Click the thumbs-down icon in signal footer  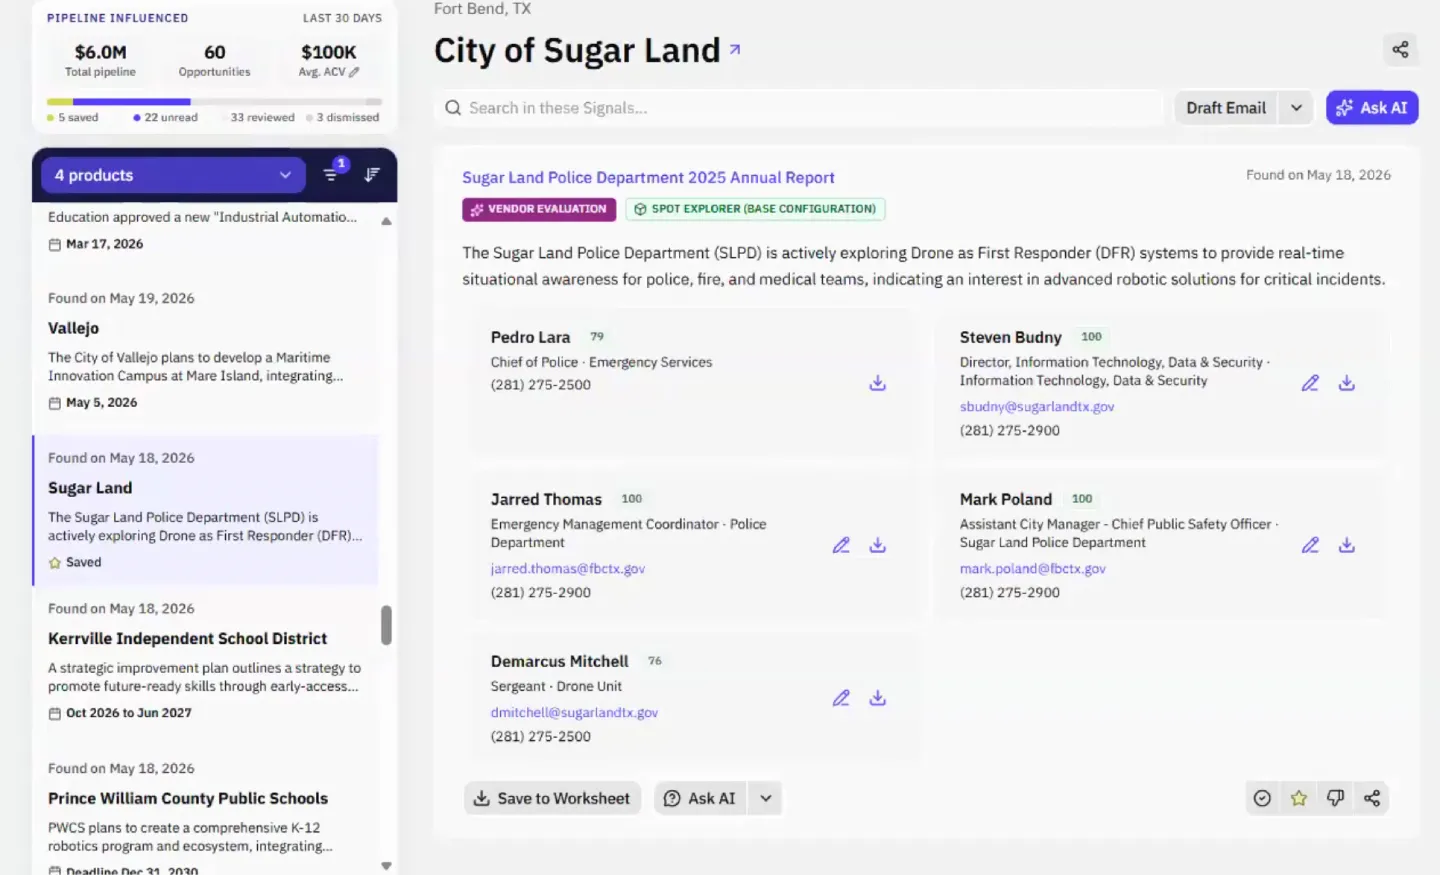(1335, 798)
